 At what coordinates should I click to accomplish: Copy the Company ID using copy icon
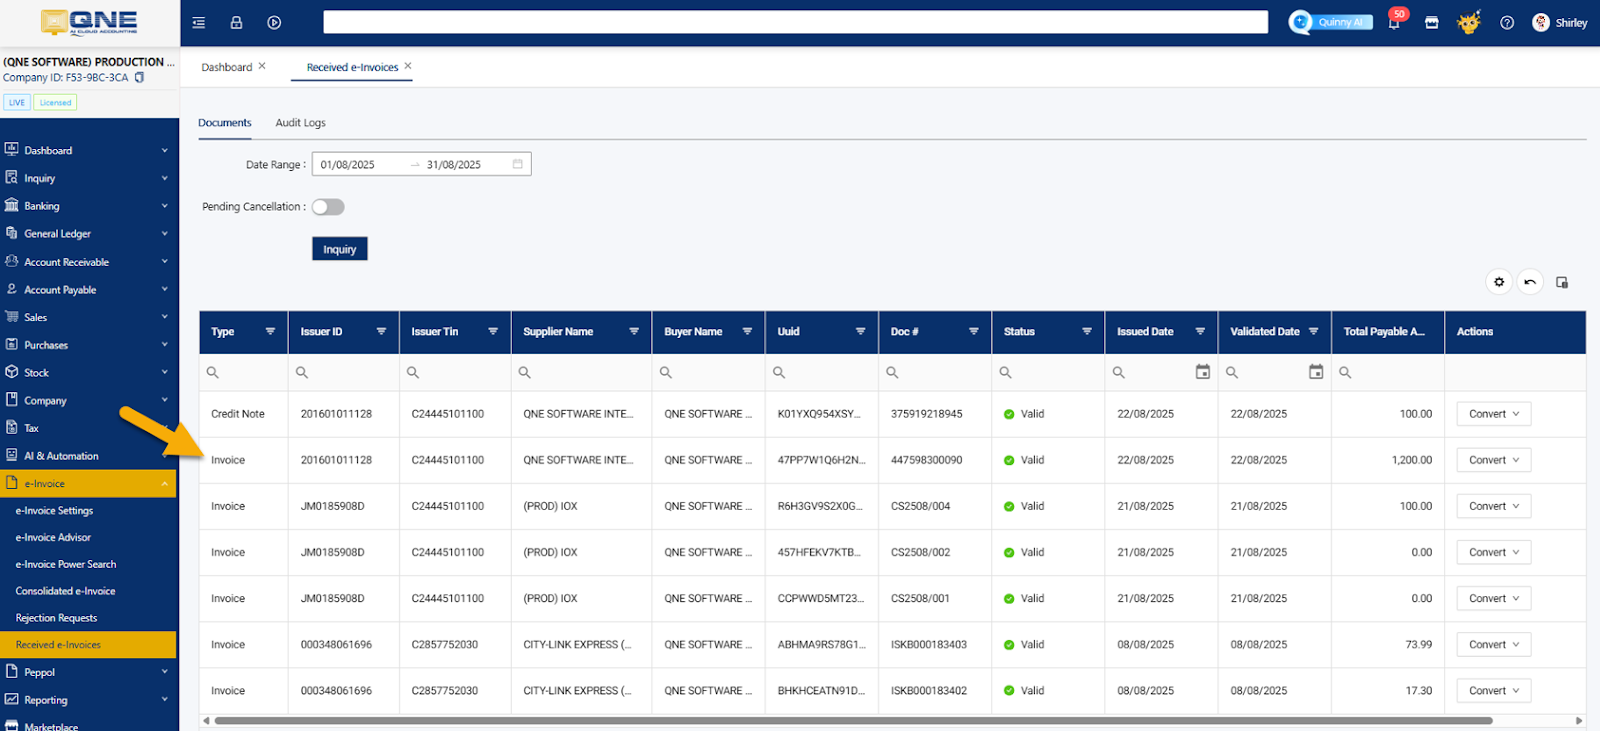(x=139, y=77)
